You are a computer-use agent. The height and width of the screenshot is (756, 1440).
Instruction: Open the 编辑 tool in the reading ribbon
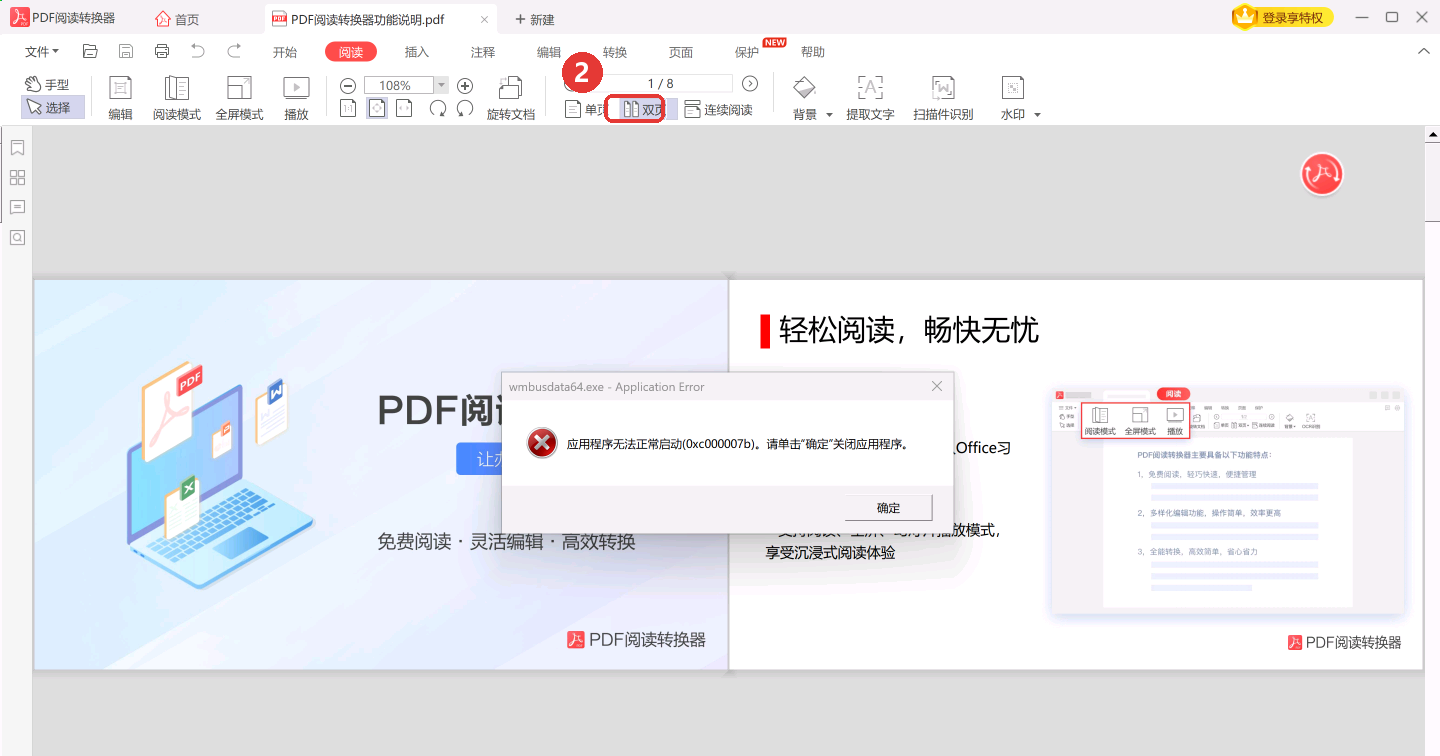click(121, 98)
